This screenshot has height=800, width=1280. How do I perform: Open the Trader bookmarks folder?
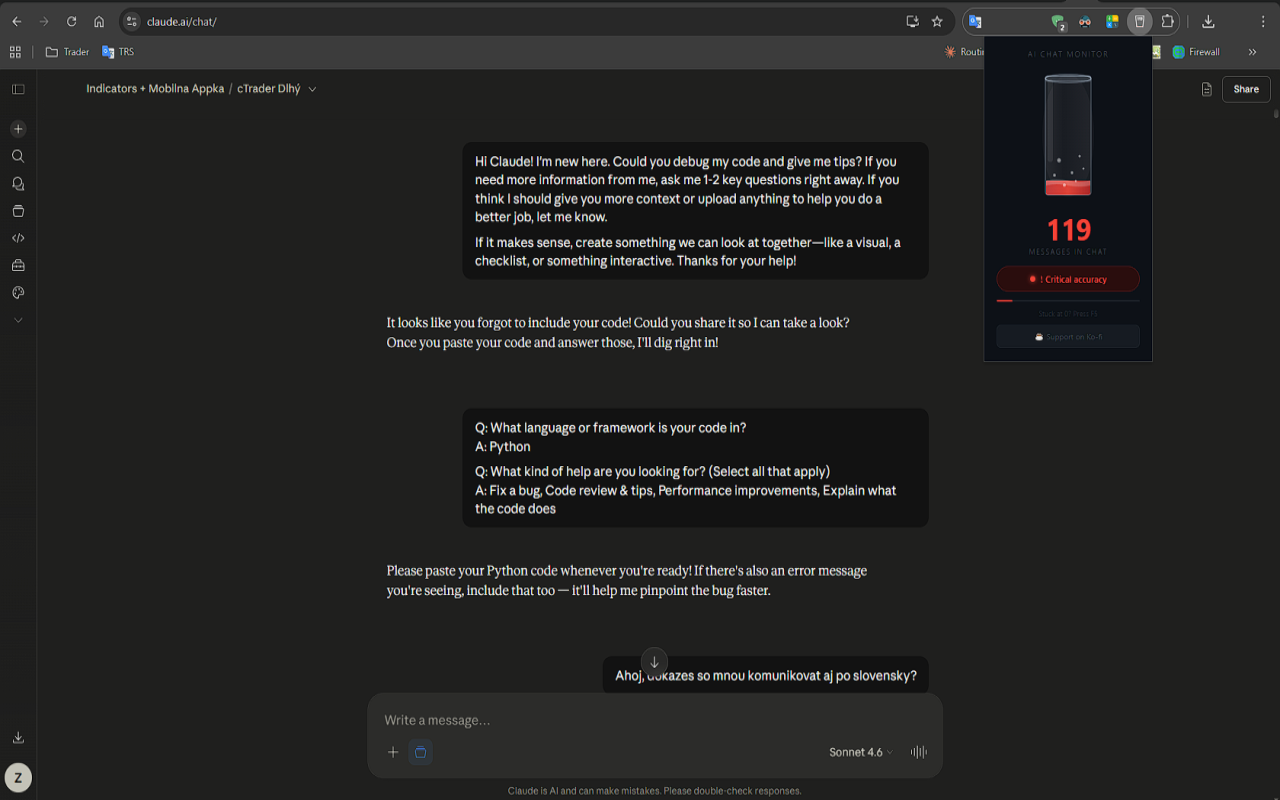click(x=67, y=52)
